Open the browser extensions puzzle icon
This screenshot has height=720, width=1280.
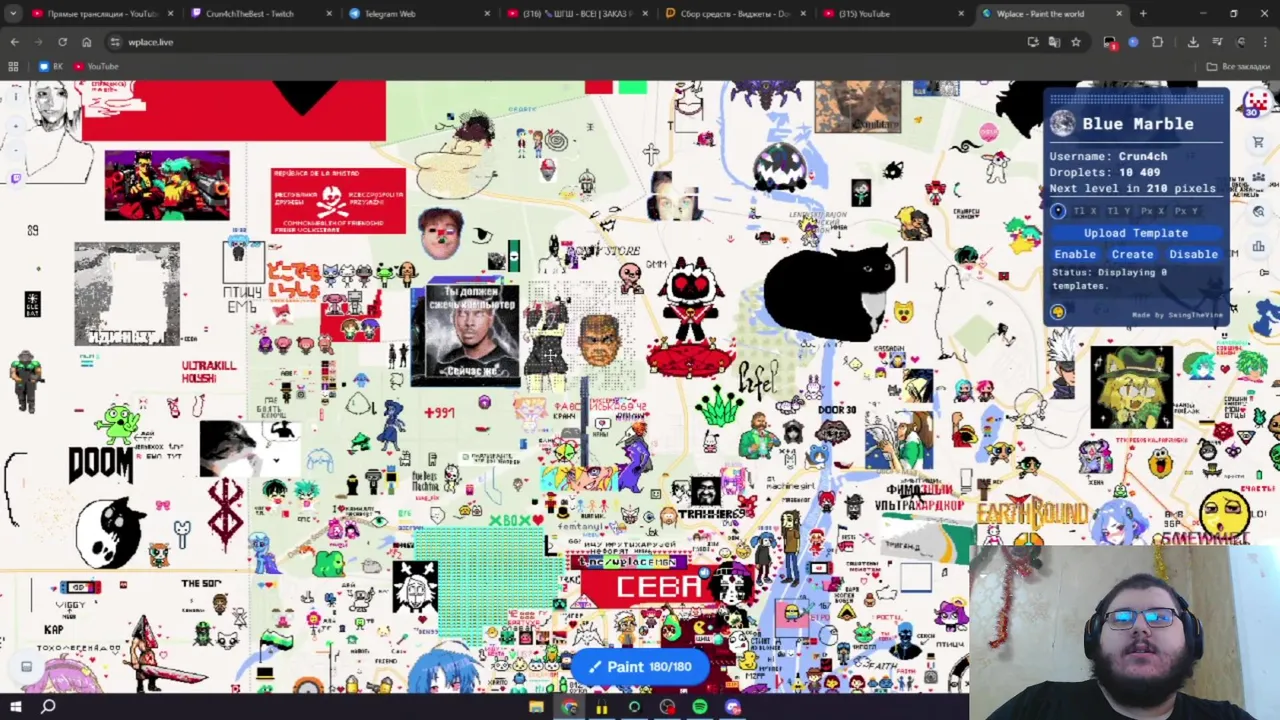click(x=1157, y=42)
